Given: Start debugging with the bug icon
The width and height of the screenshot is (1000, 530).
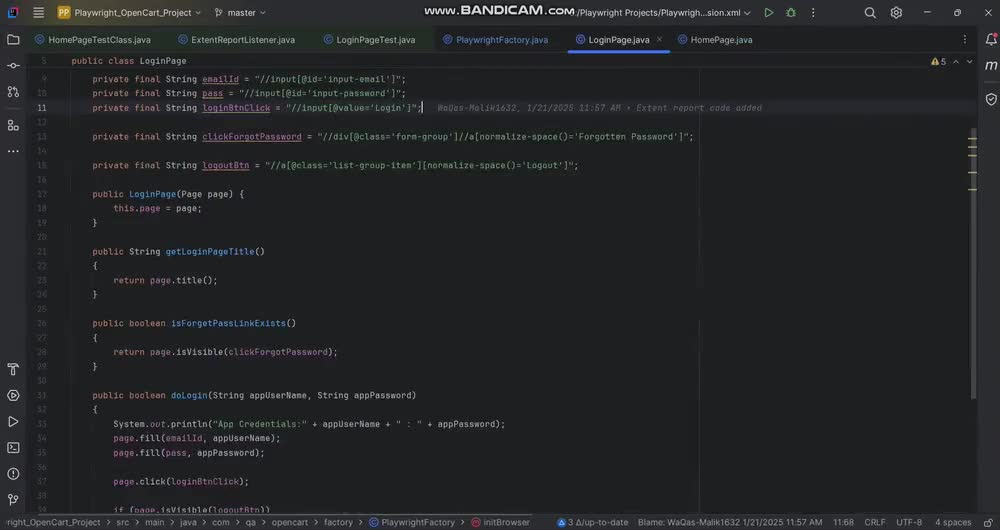Looking at the screenshot, I should pyautogui.click(x=791, y=13).
